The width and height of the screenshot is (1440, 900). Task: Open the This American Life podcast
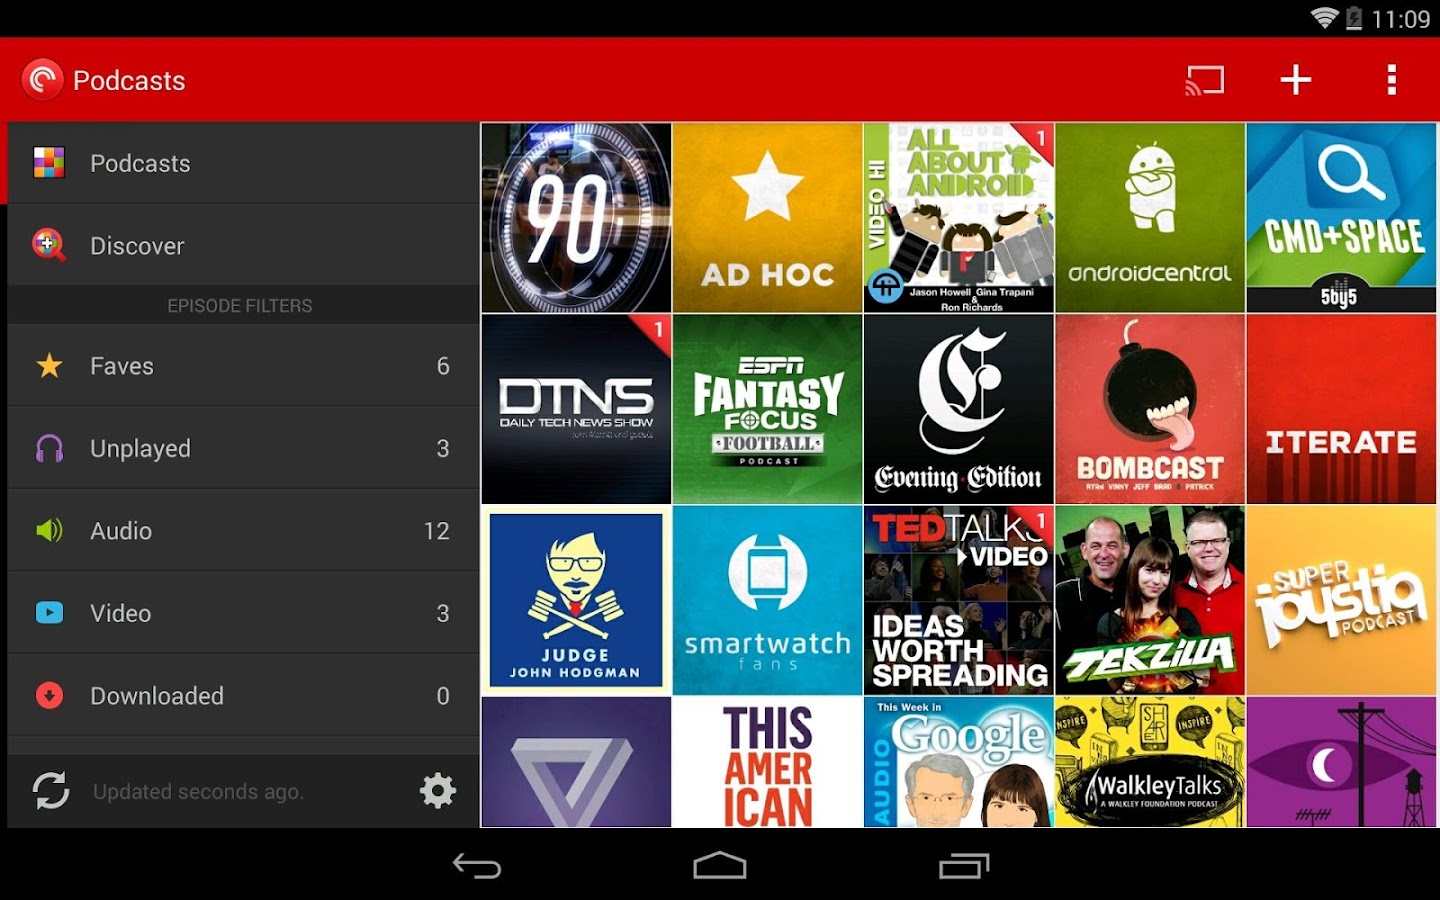[x=768, y=762]
